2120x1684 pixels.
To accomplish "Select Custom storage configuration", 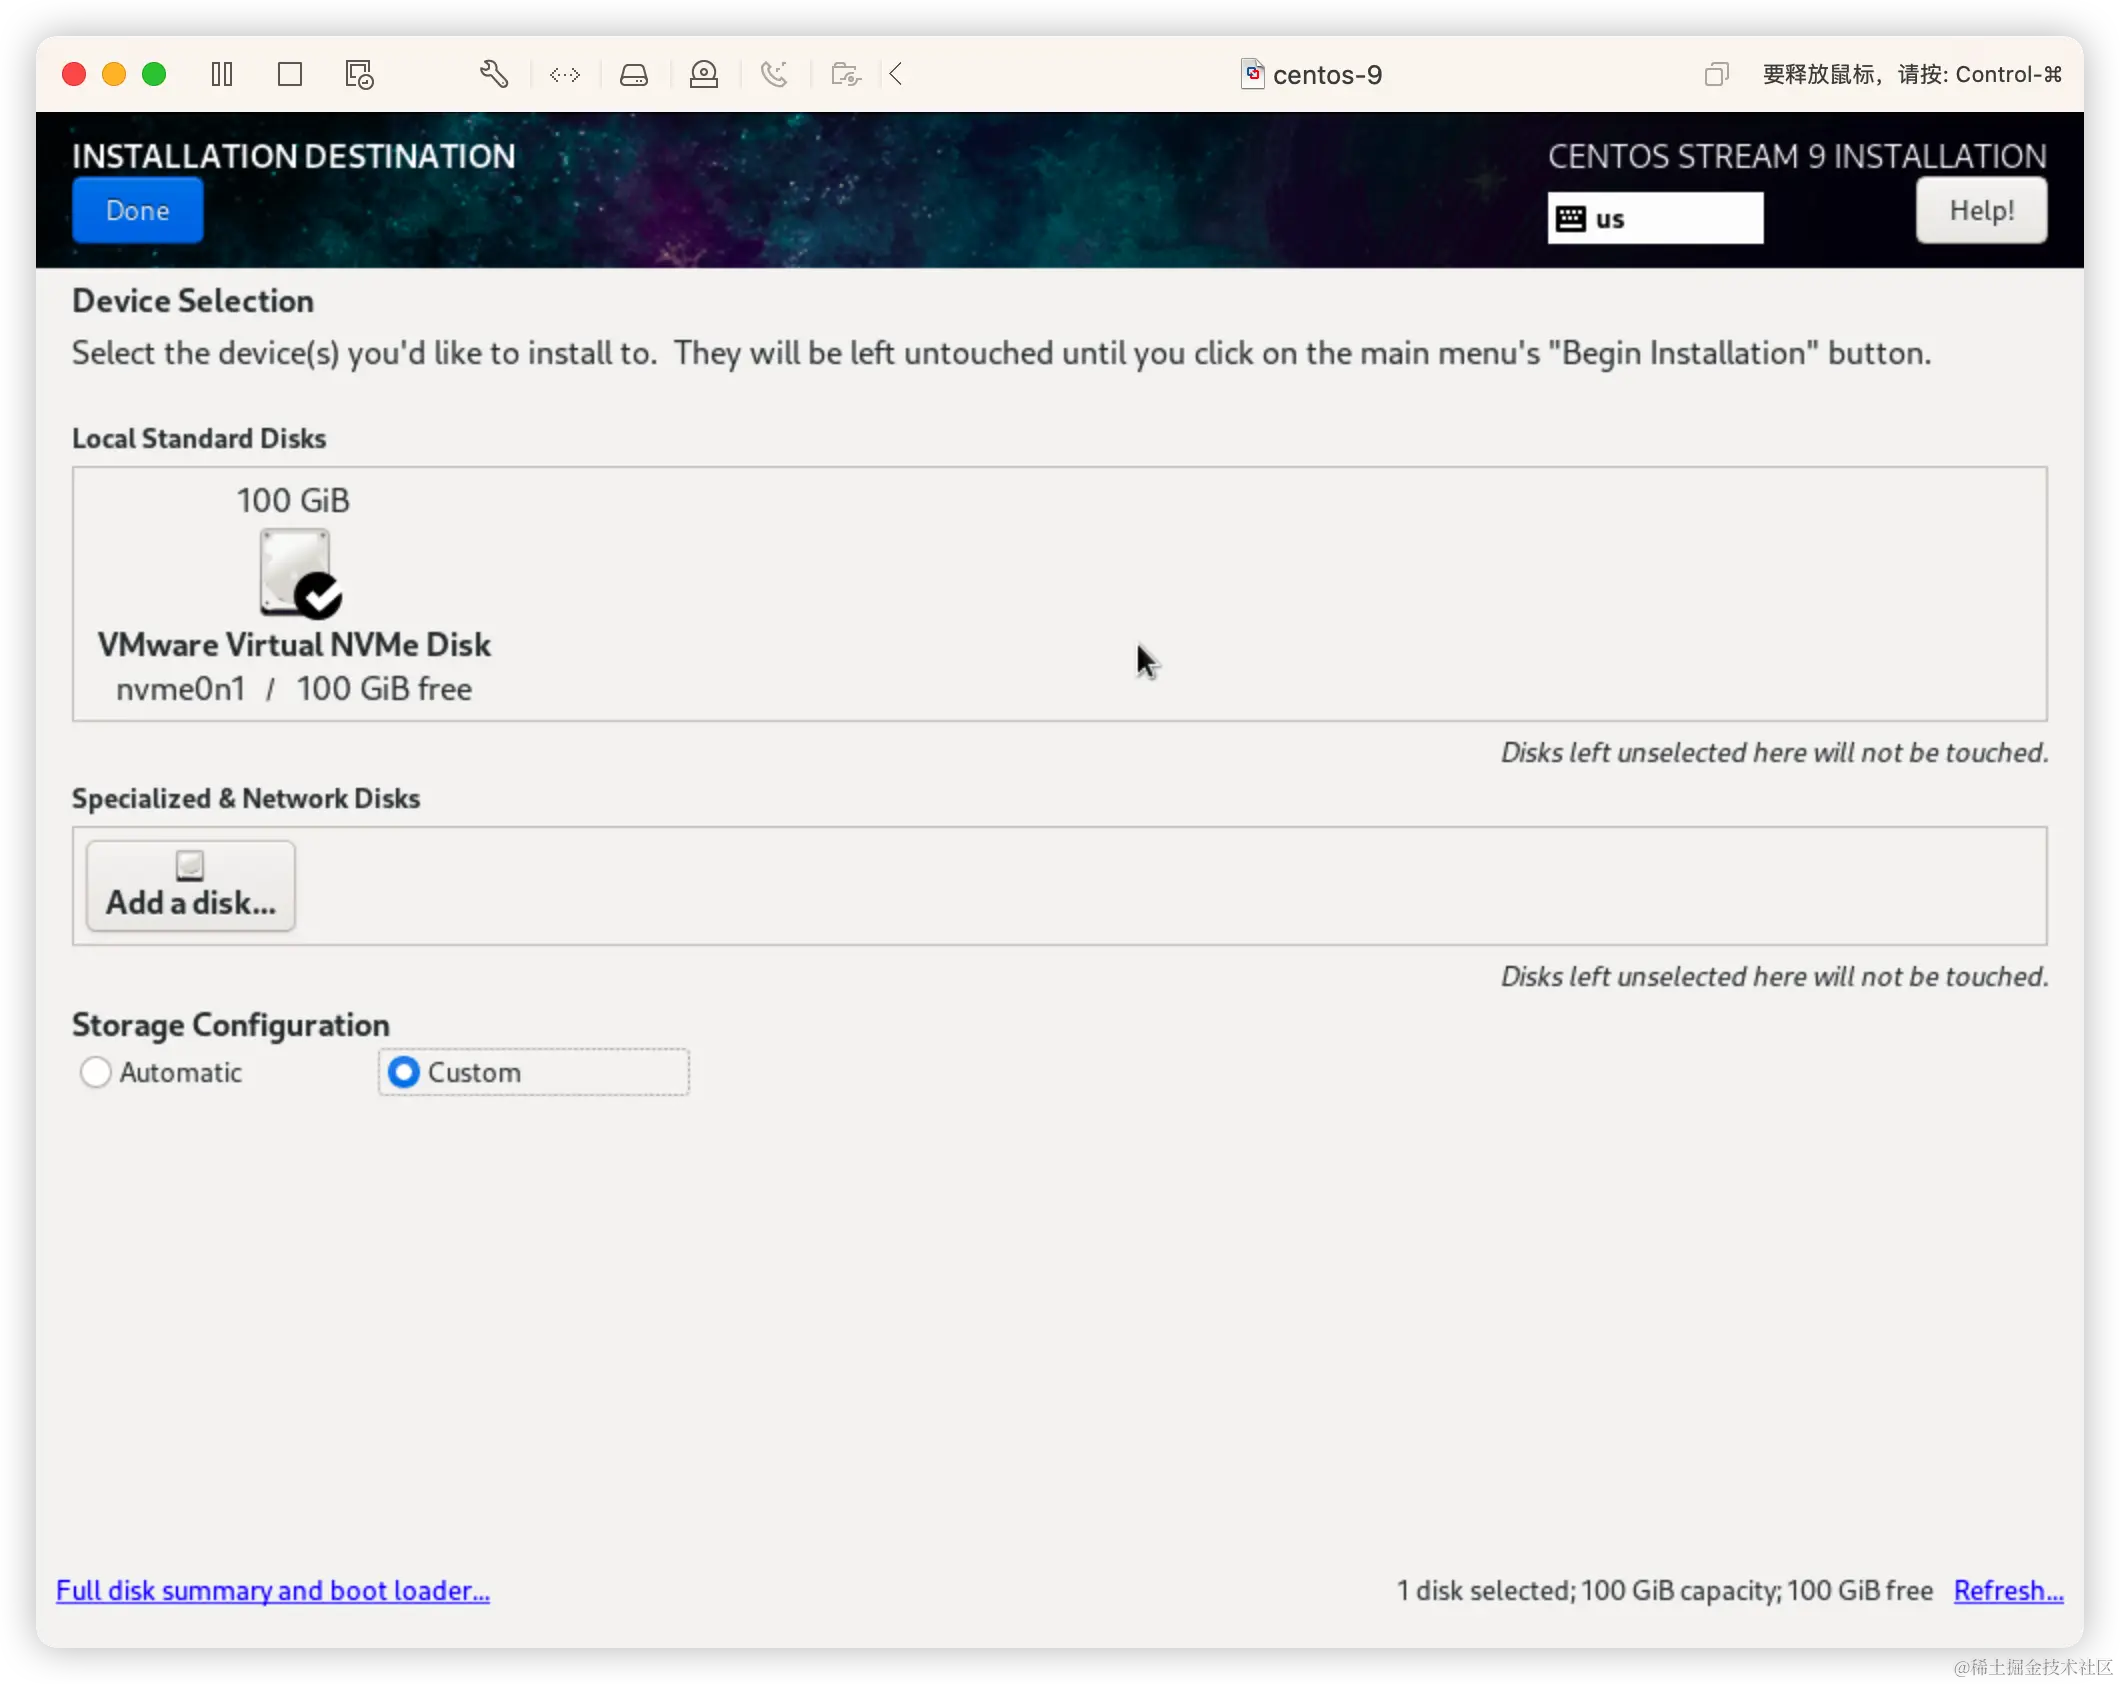I will [x=404, y=1071].
